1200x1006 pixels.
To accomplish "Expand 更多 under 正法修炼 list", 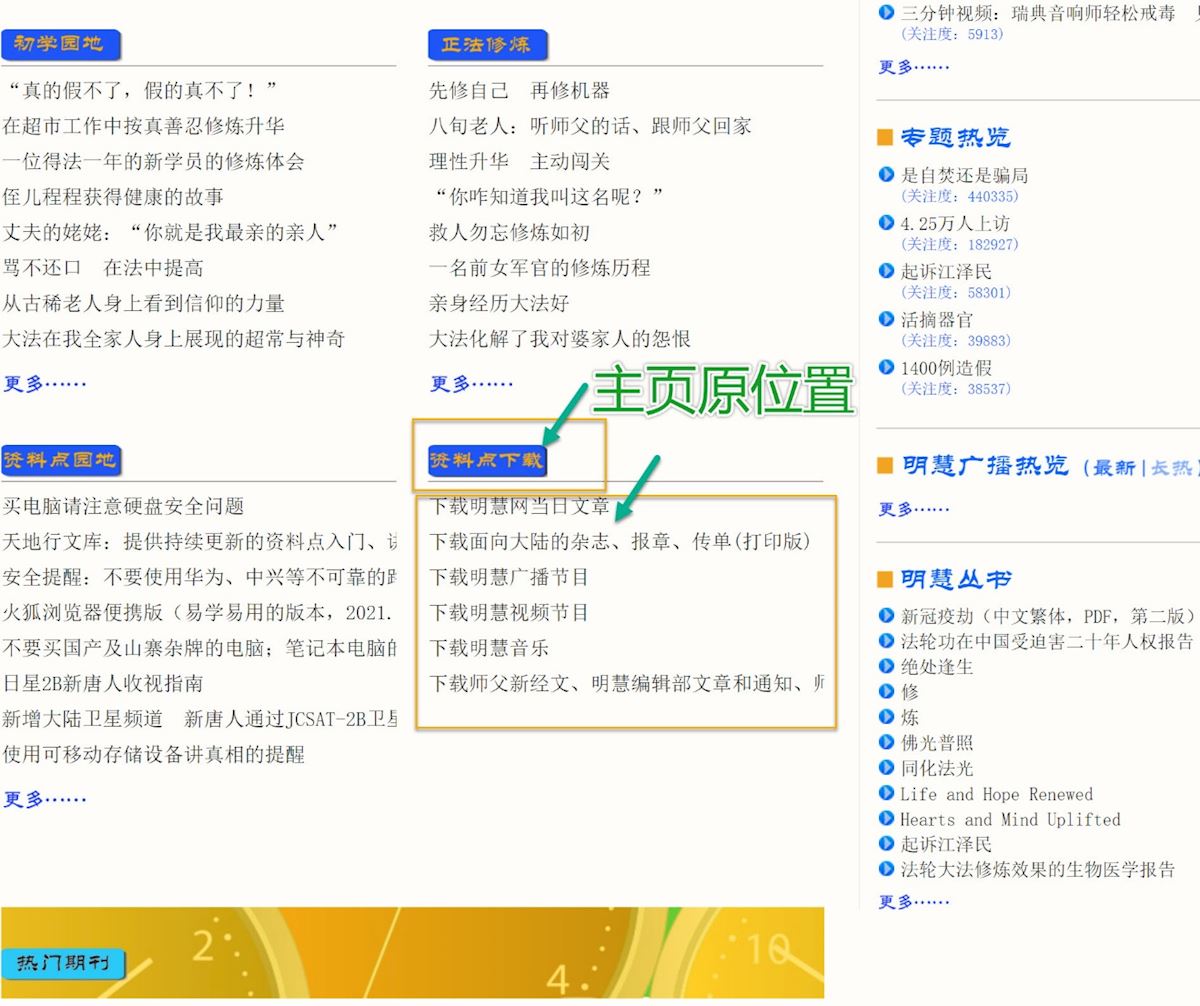I will pos(471,383).
